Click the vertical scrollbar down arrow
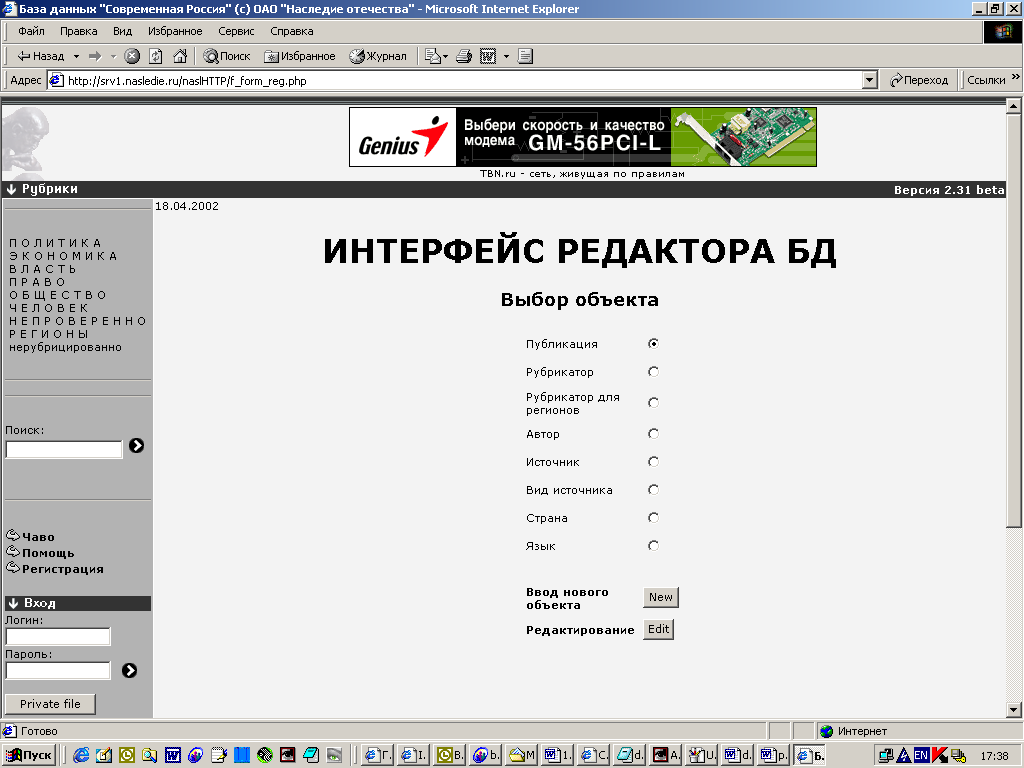The image size is (1024, 768). 1014,710
